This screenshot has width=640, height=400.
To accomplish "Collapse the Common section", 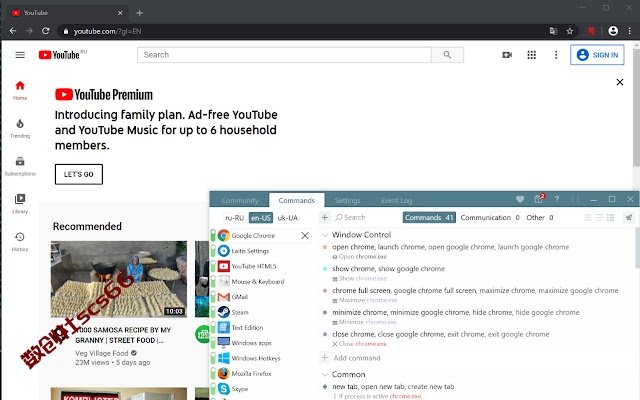I will (325, 375).
